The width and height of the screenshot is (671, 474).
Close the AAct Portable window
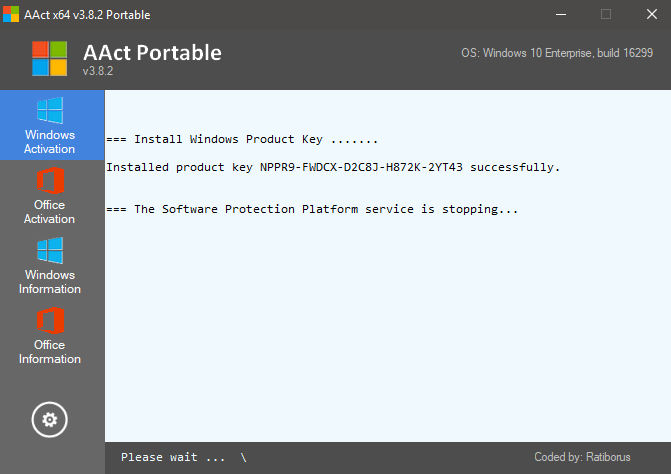[x=651, y=14]
